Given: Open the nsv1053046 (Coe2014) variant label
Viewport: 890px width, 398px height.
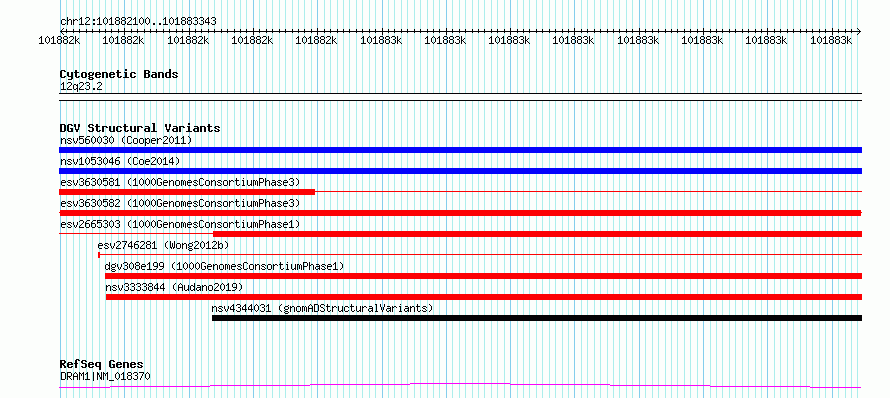Looking at the screenshot, I should (x=120, y=161).
